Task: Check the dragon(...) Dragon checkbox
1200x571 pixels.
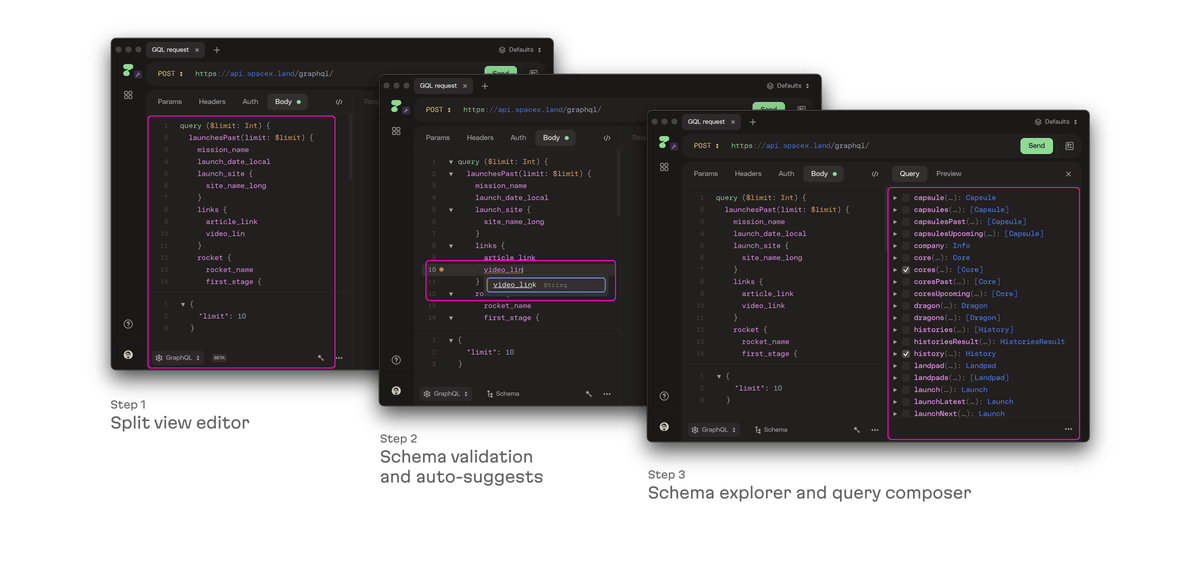Action: point(906,306)
